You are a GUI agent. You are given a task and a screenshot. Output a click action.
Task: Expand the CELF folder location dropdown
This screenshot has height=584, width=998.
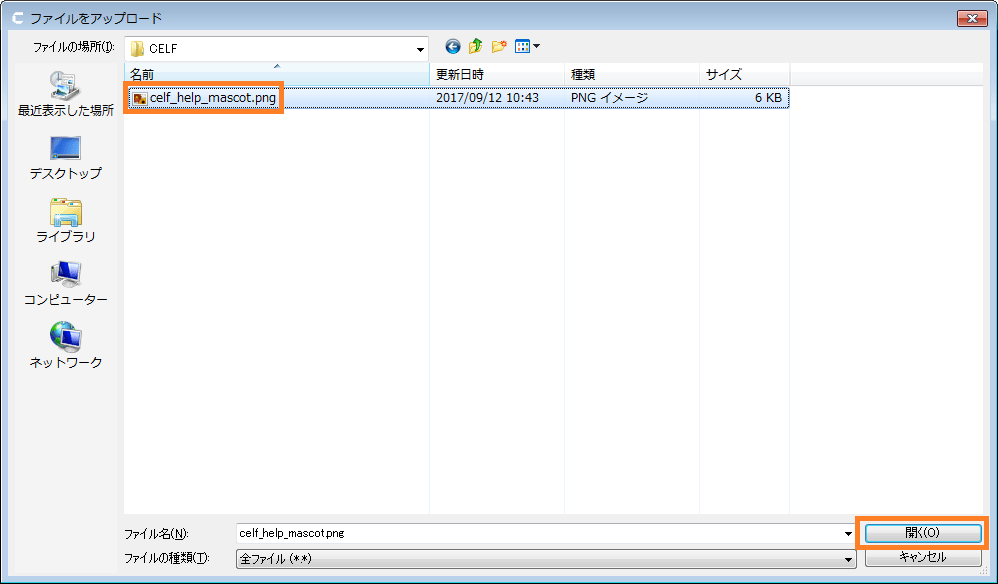pos(420,48)
